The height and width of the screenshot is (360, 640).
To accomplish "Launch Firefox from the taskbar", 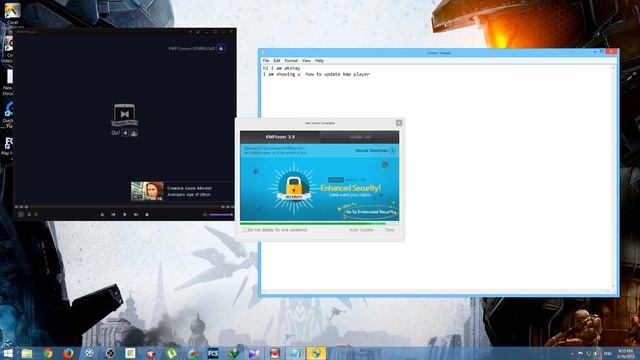I will [69, 353].
